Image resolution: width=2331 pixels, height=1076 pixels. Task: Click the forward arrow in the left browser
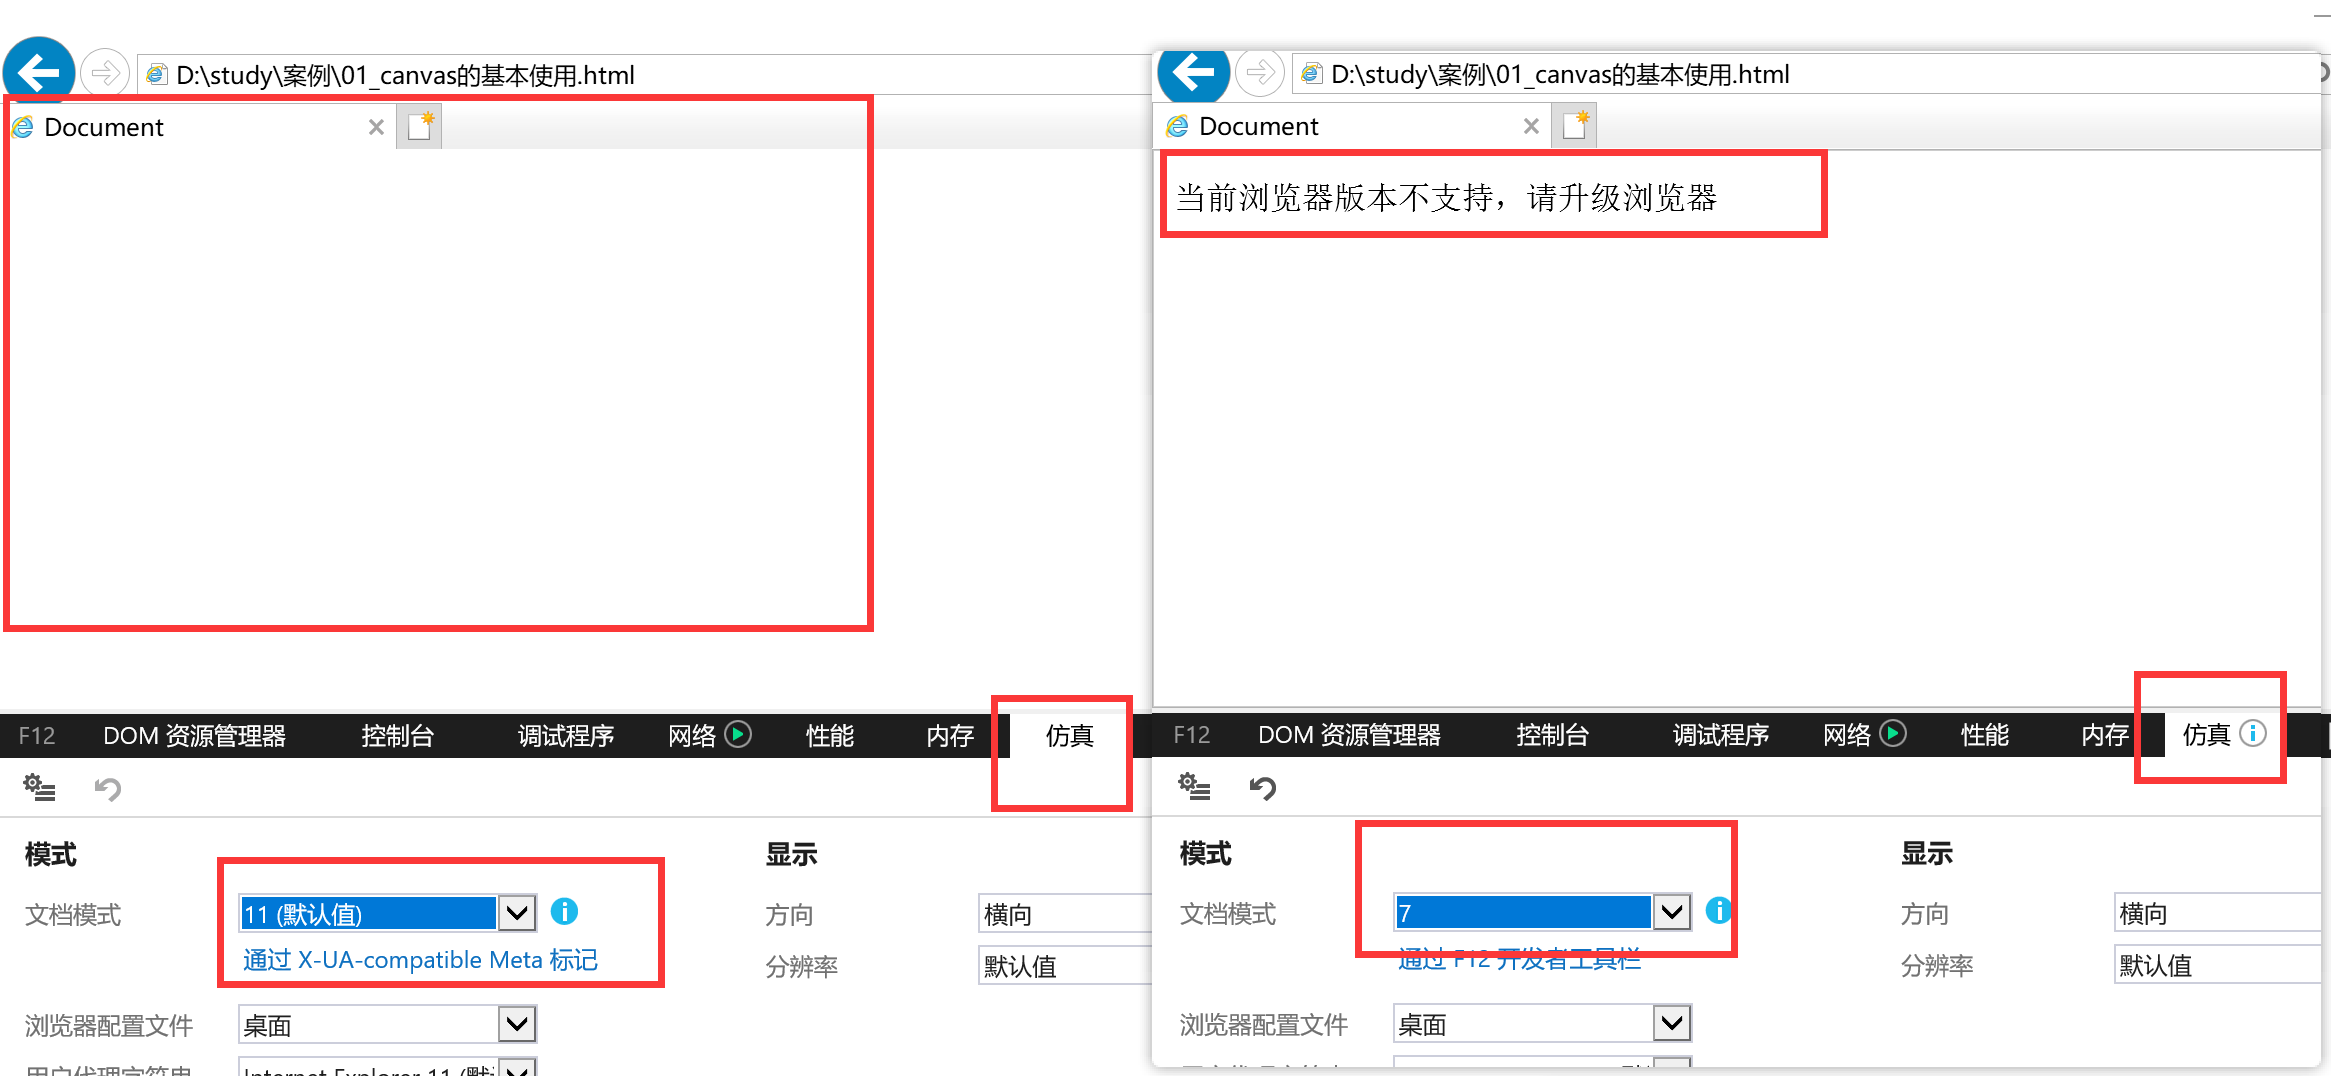coord(105,73)
